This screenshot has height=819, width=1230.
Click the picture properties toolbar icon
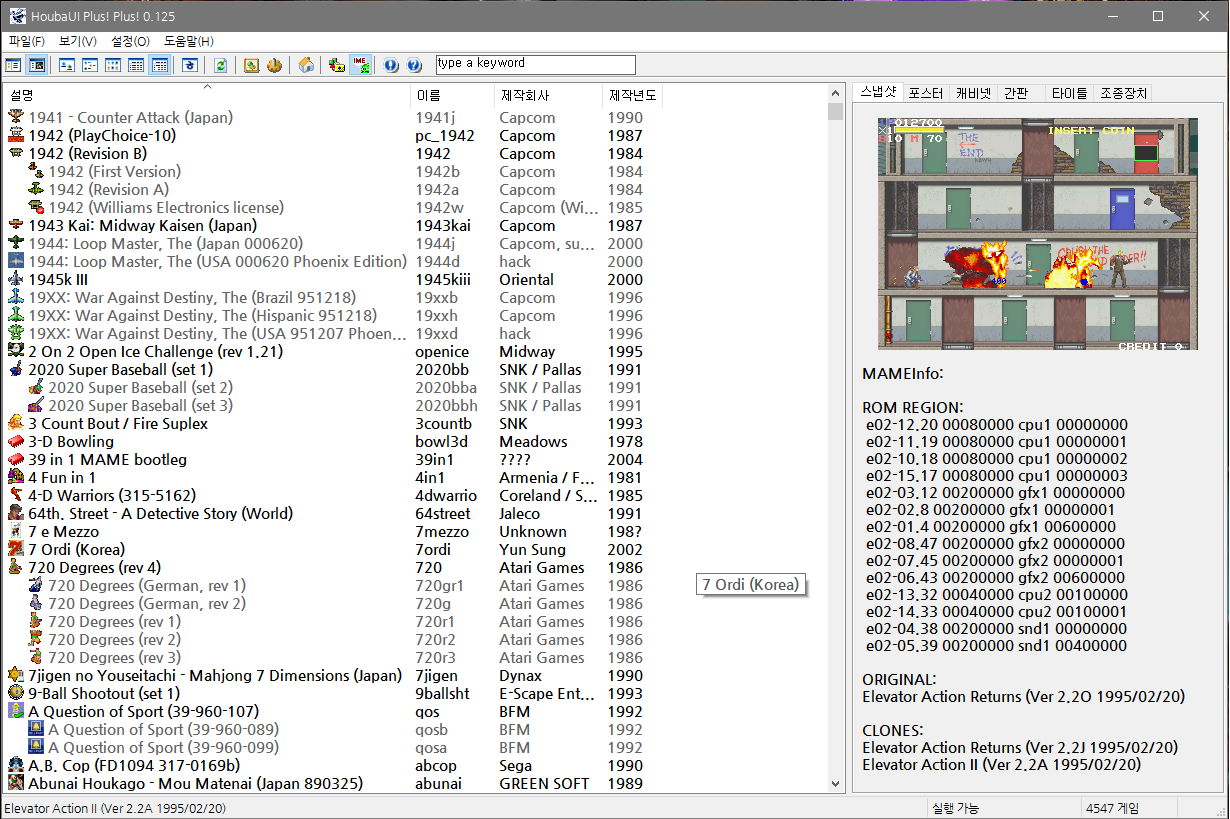pos(252,65)
